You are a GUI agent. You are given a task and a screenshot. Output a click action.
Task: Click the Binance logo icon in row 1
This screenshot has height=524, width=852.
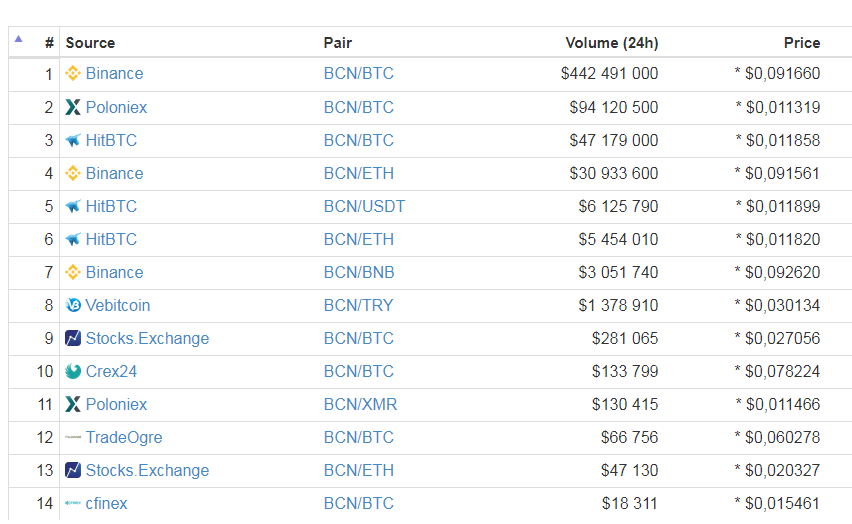[x=73, y=73]
